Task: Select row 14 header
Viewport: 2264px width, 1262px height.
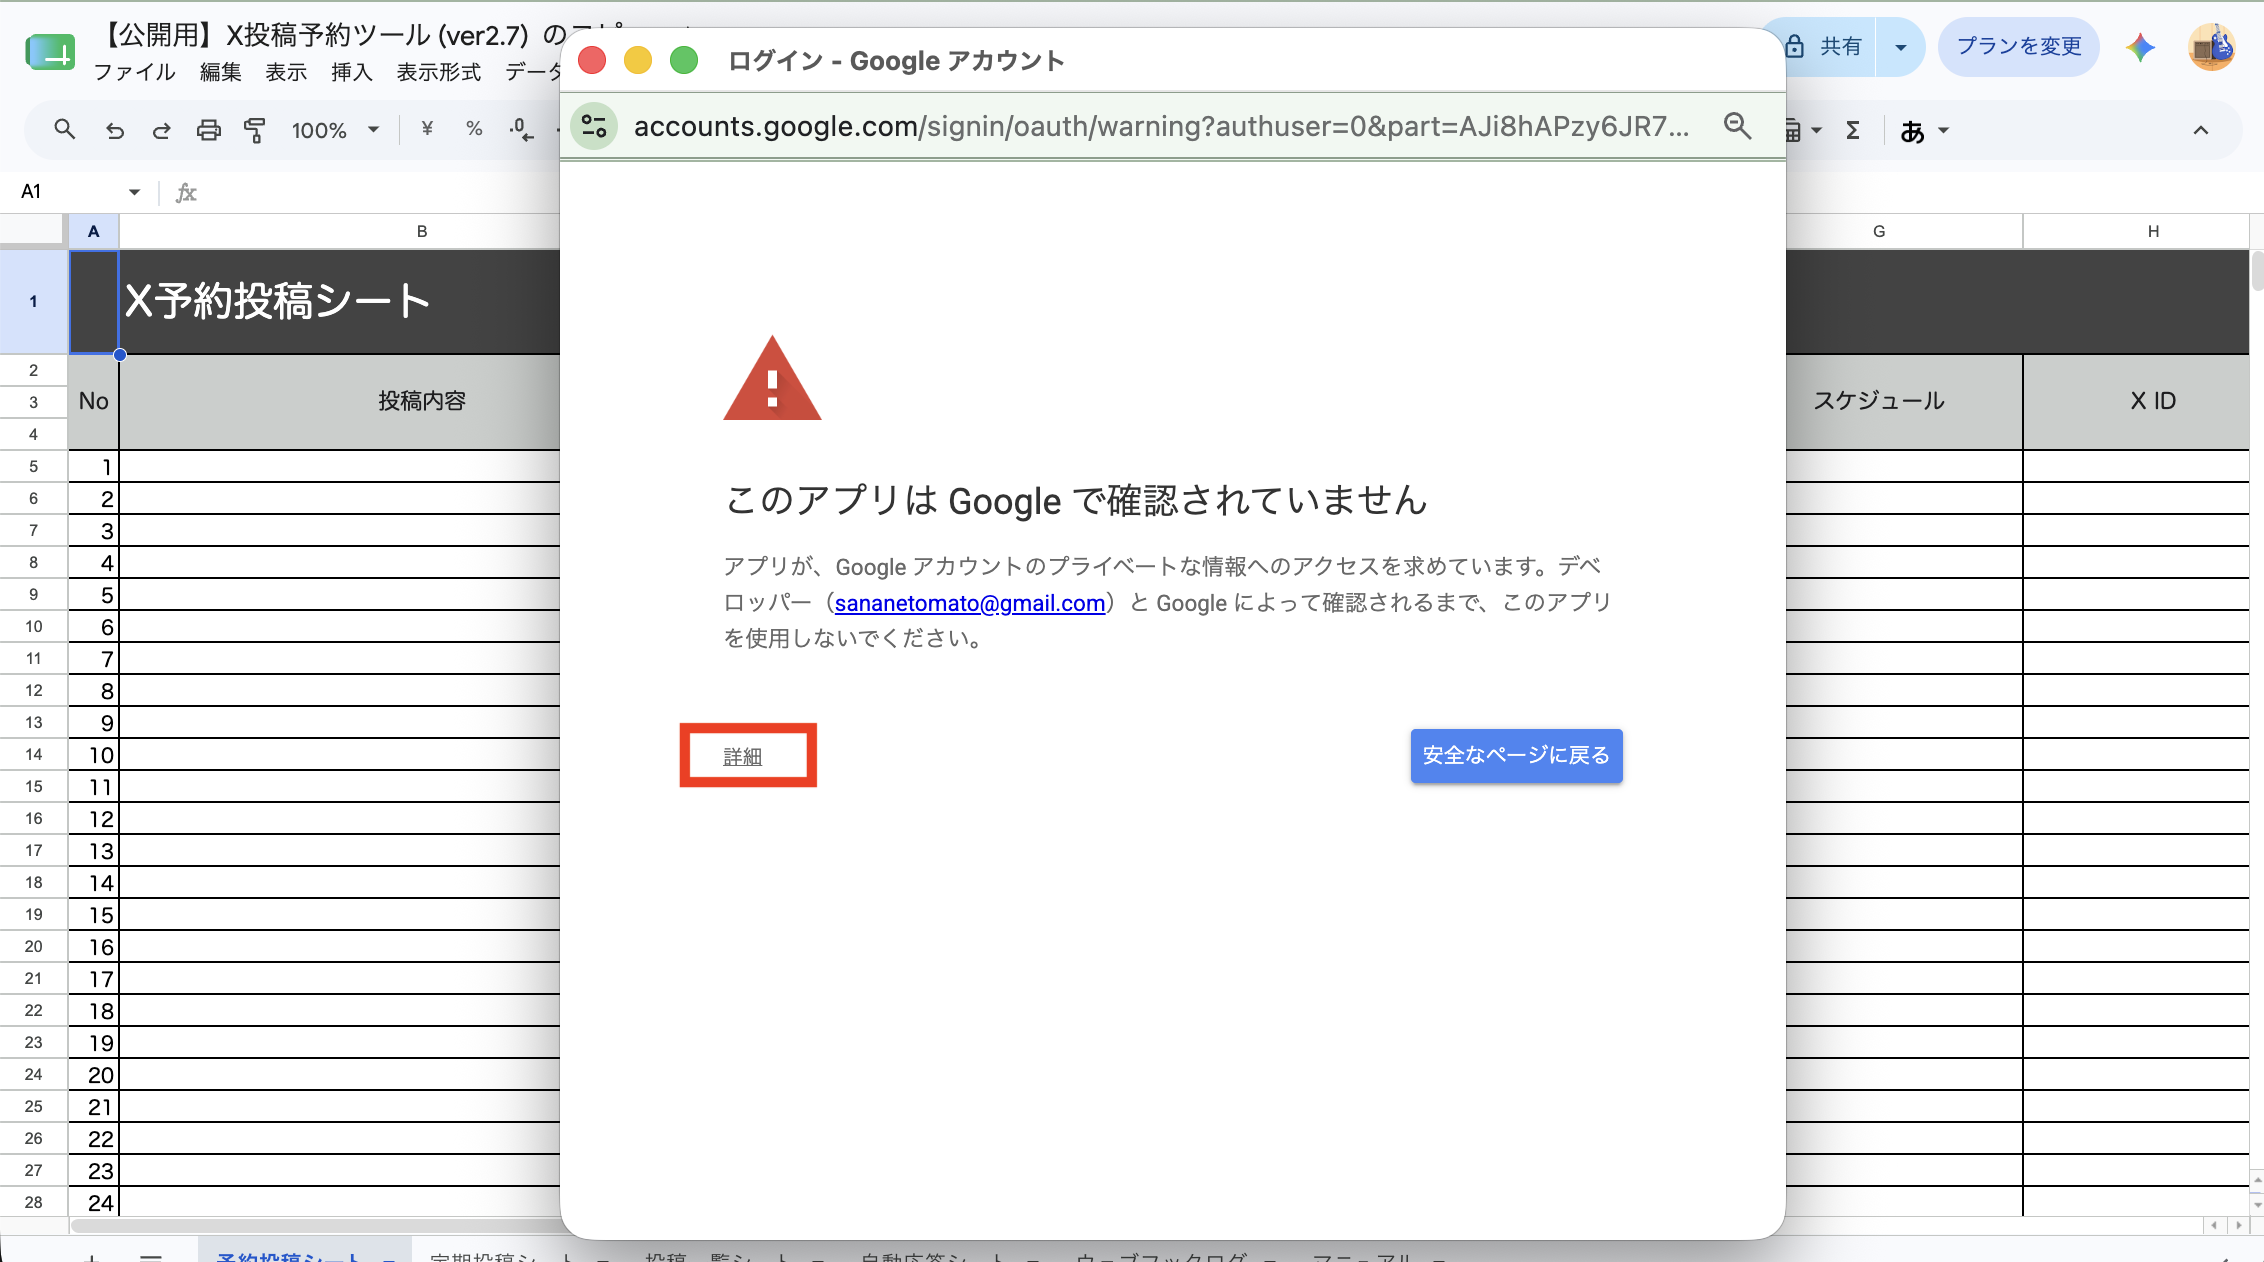Action: [33, 754]
